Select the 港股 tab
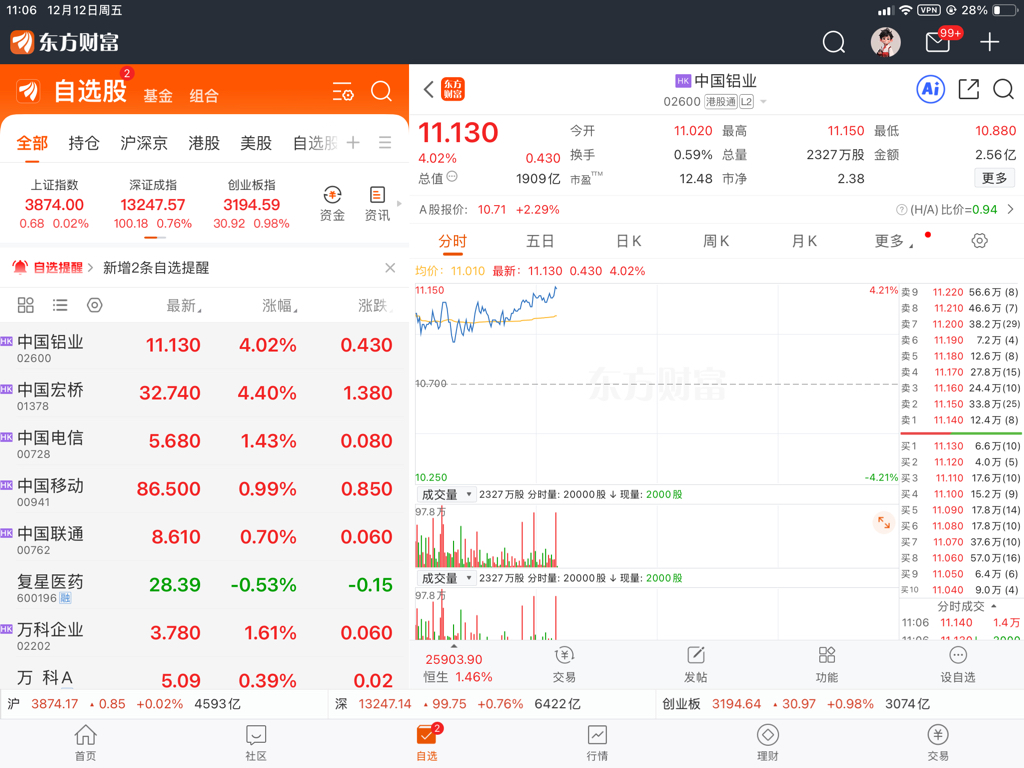The height and width of the screenshot is (768, 1024). point(204,142)
